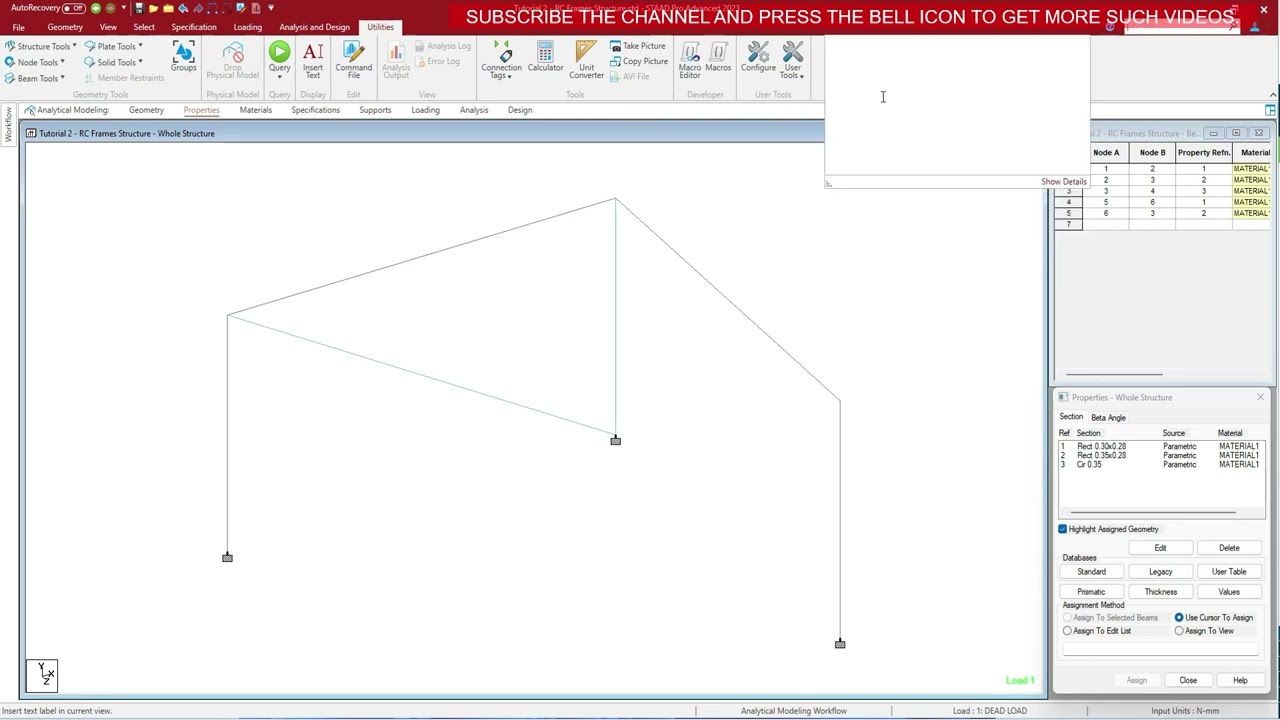Switch to Beta Angle tab in Properties
Viewport: 1280px width, 720px height.
(x=1108, y=418)
